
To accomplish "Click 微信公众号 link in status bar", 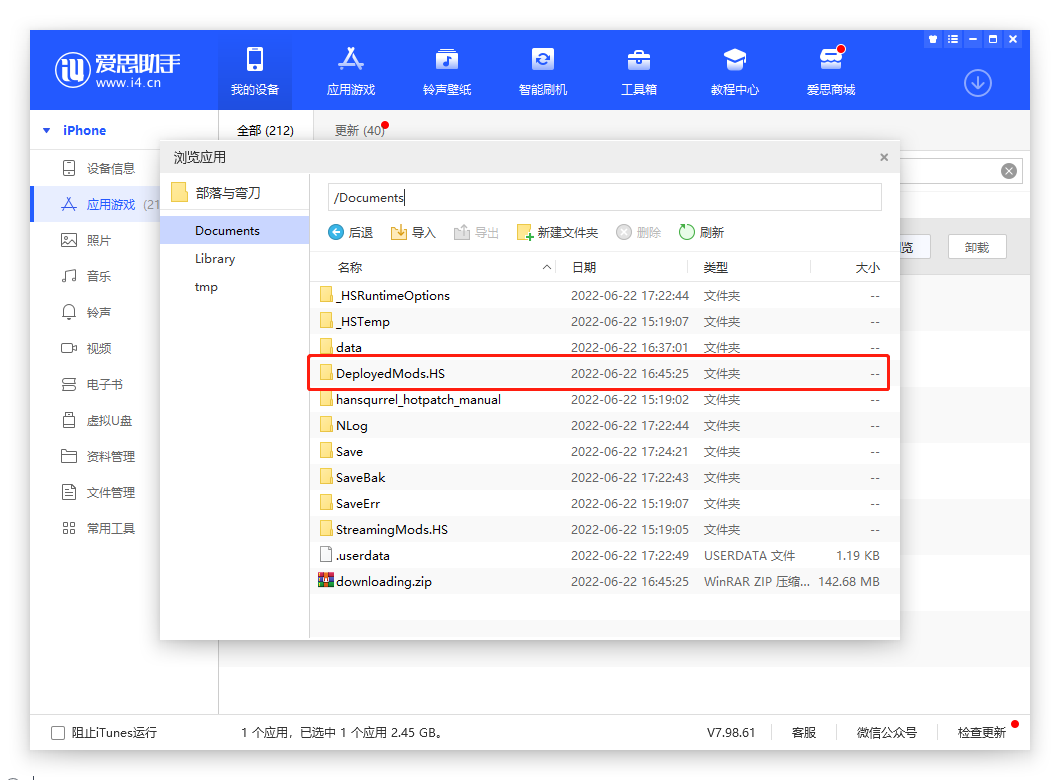I will point(887,733).
